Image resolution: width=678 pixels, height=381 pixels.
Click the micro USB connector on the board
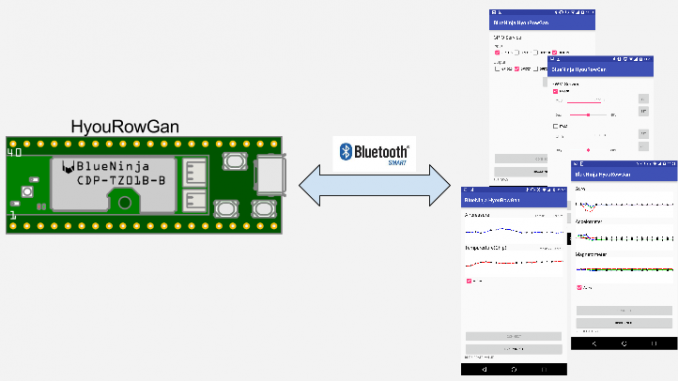pos(270,175)
